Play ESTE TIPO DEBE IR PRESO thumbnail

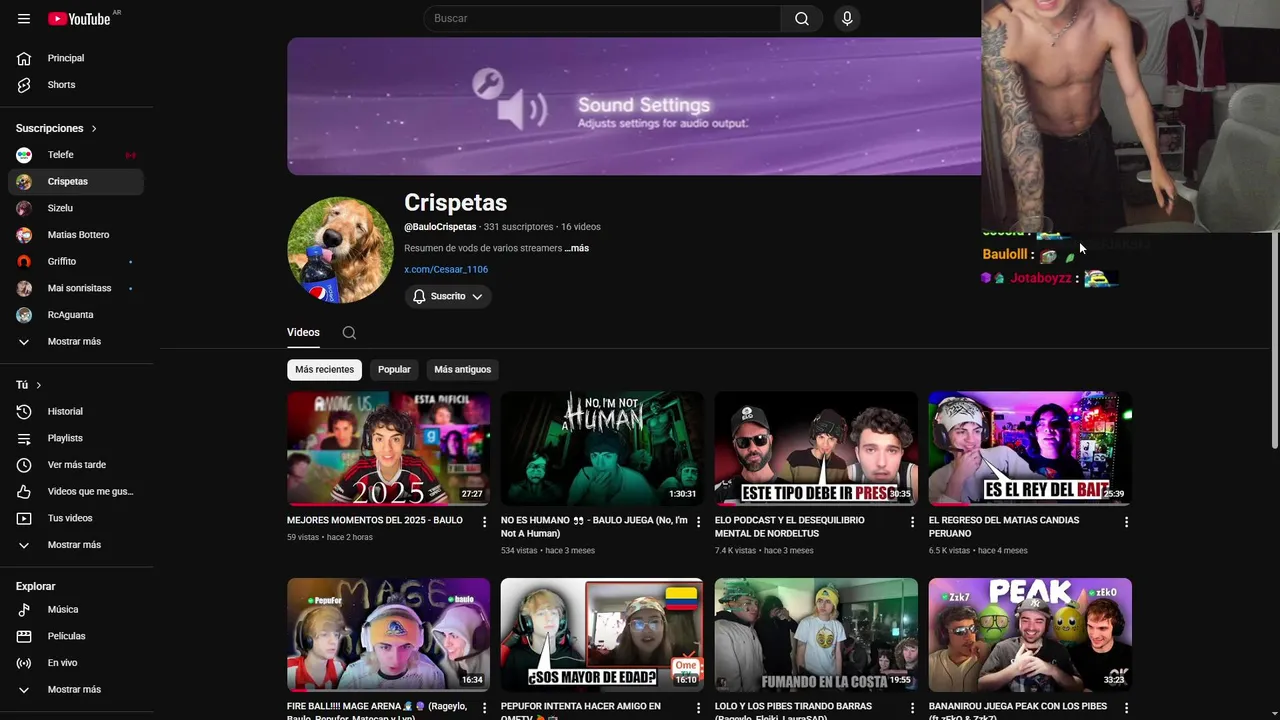click(x=816, y=448)
